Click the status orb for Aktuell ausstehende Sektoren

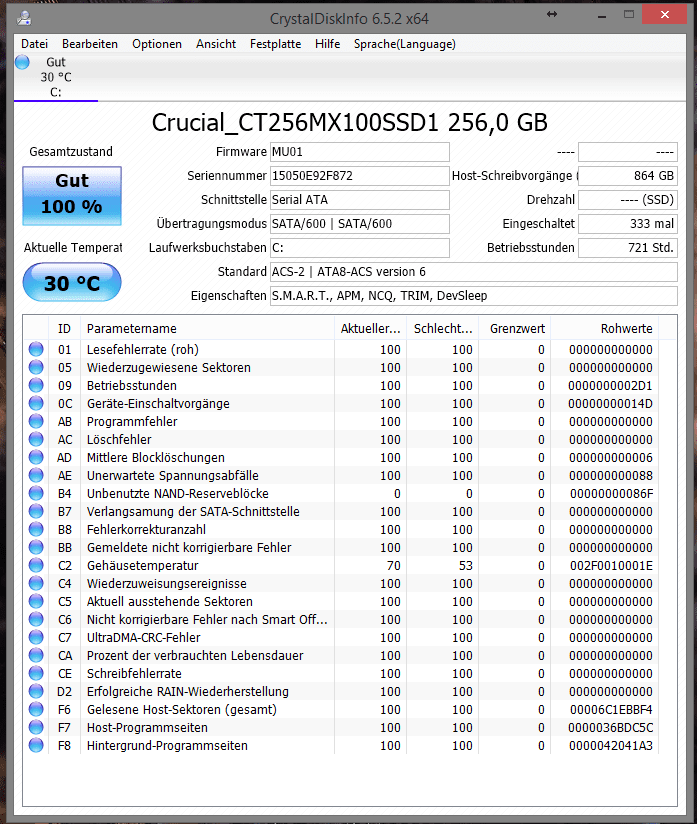(x=36, y=601)
